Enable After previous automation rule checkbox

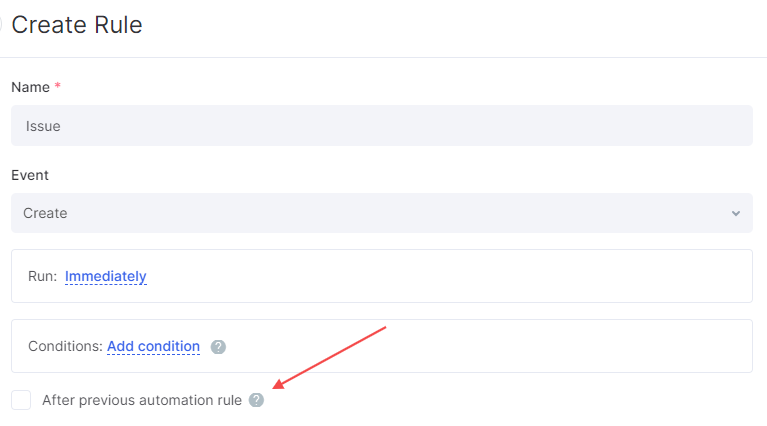click(21, 400)
